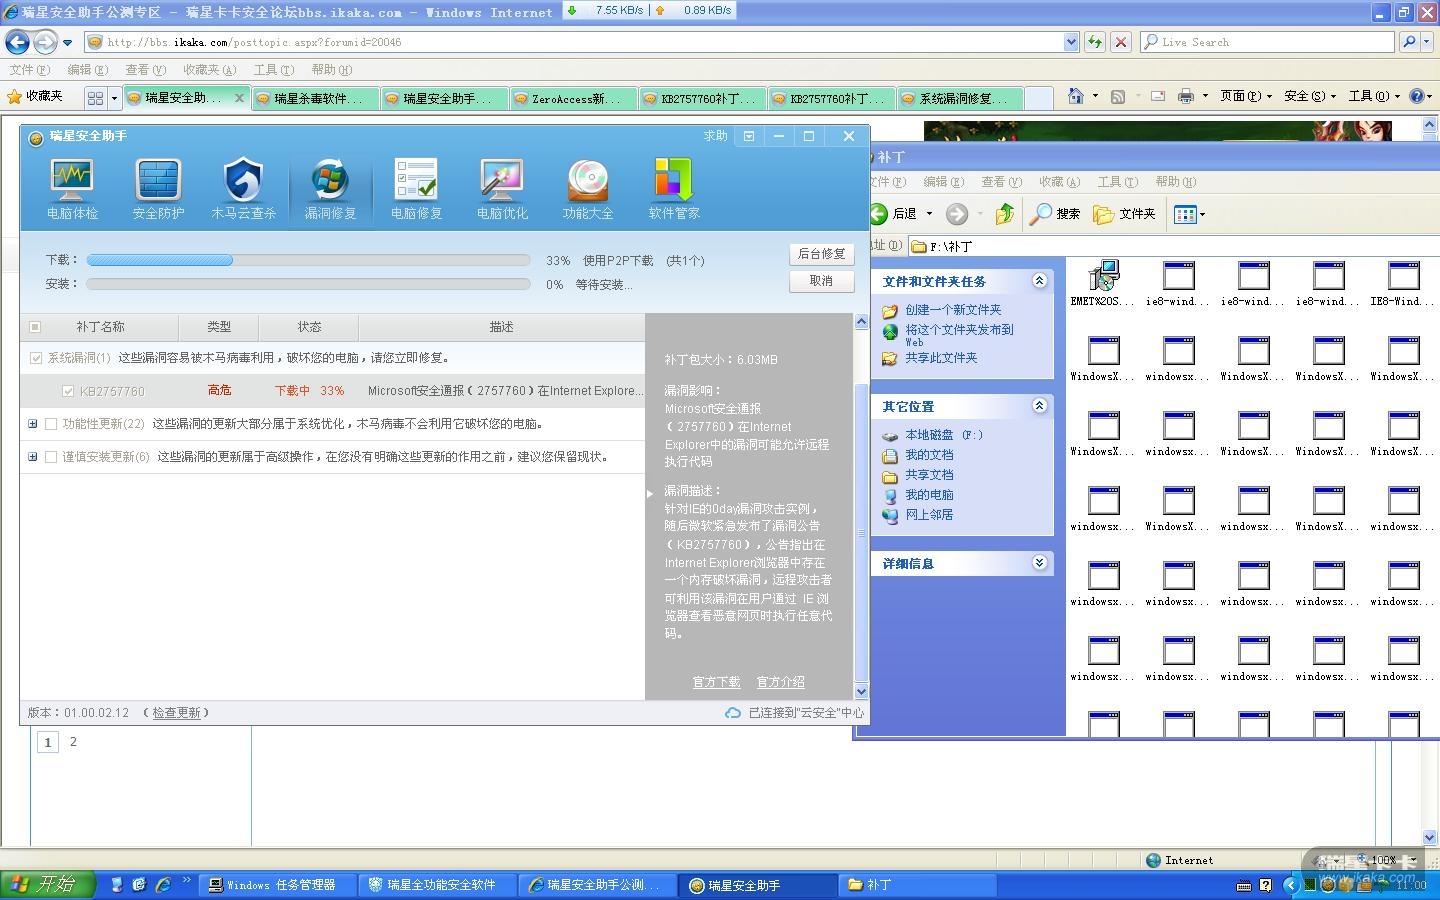The width and height of the screenshot is (1440, 900).
Task: Click the 搜索 toolbar icon in Explorer
Action: (1056, 213)
